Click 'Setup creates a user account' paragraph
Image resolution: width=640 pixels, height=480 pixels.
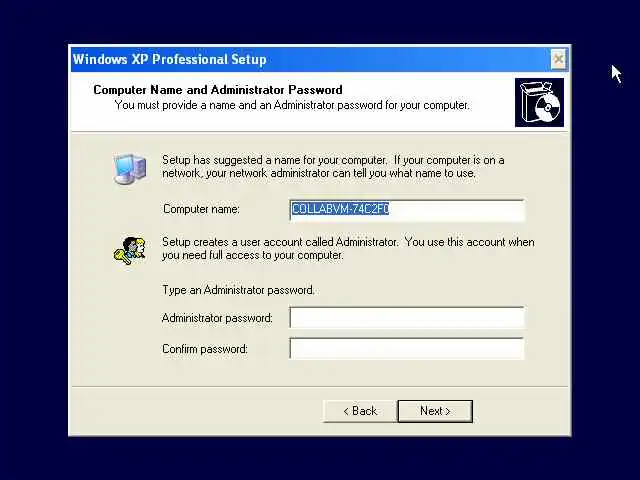pos(348,249)
